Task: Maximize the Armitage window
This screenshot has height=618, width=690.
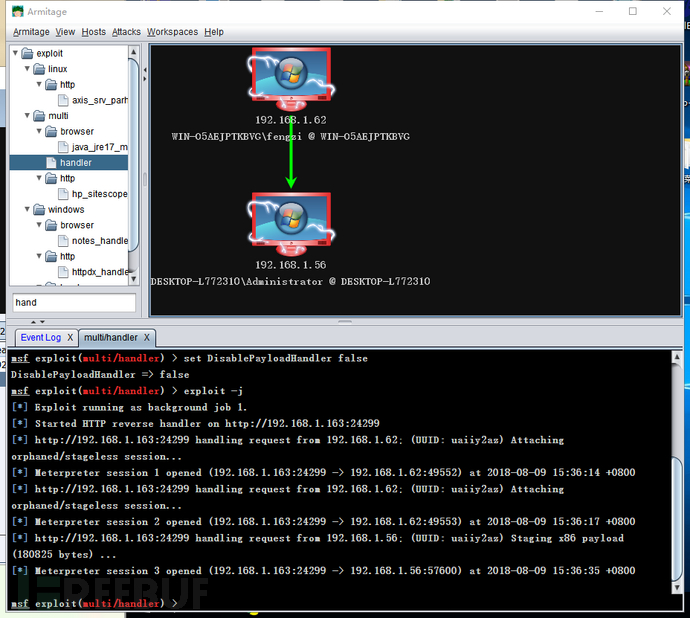Action: 633,11
